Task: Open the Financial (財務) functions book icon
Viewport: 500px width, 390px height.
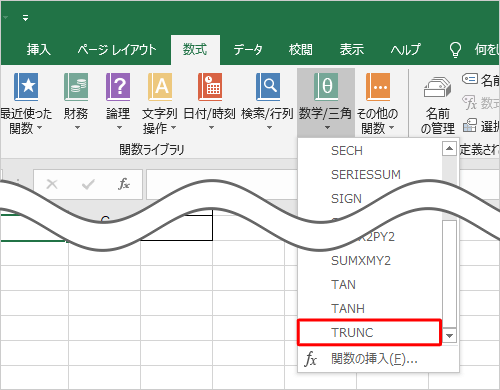Action: (x=76, y=87)
